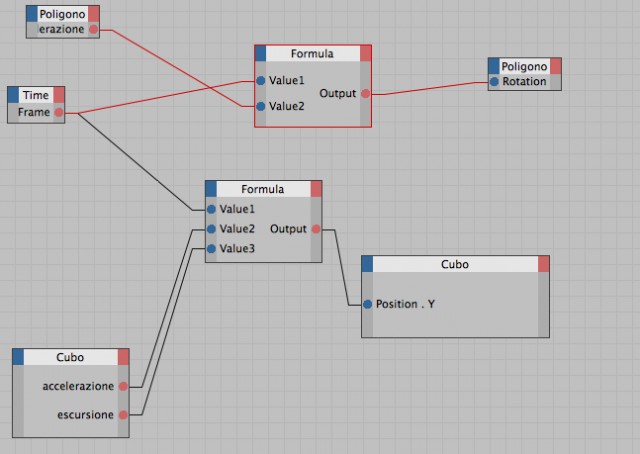Click the accelerazione output port on Cubo node
Viewport: 640px width, 454px height.
click(x=123, y=386)
